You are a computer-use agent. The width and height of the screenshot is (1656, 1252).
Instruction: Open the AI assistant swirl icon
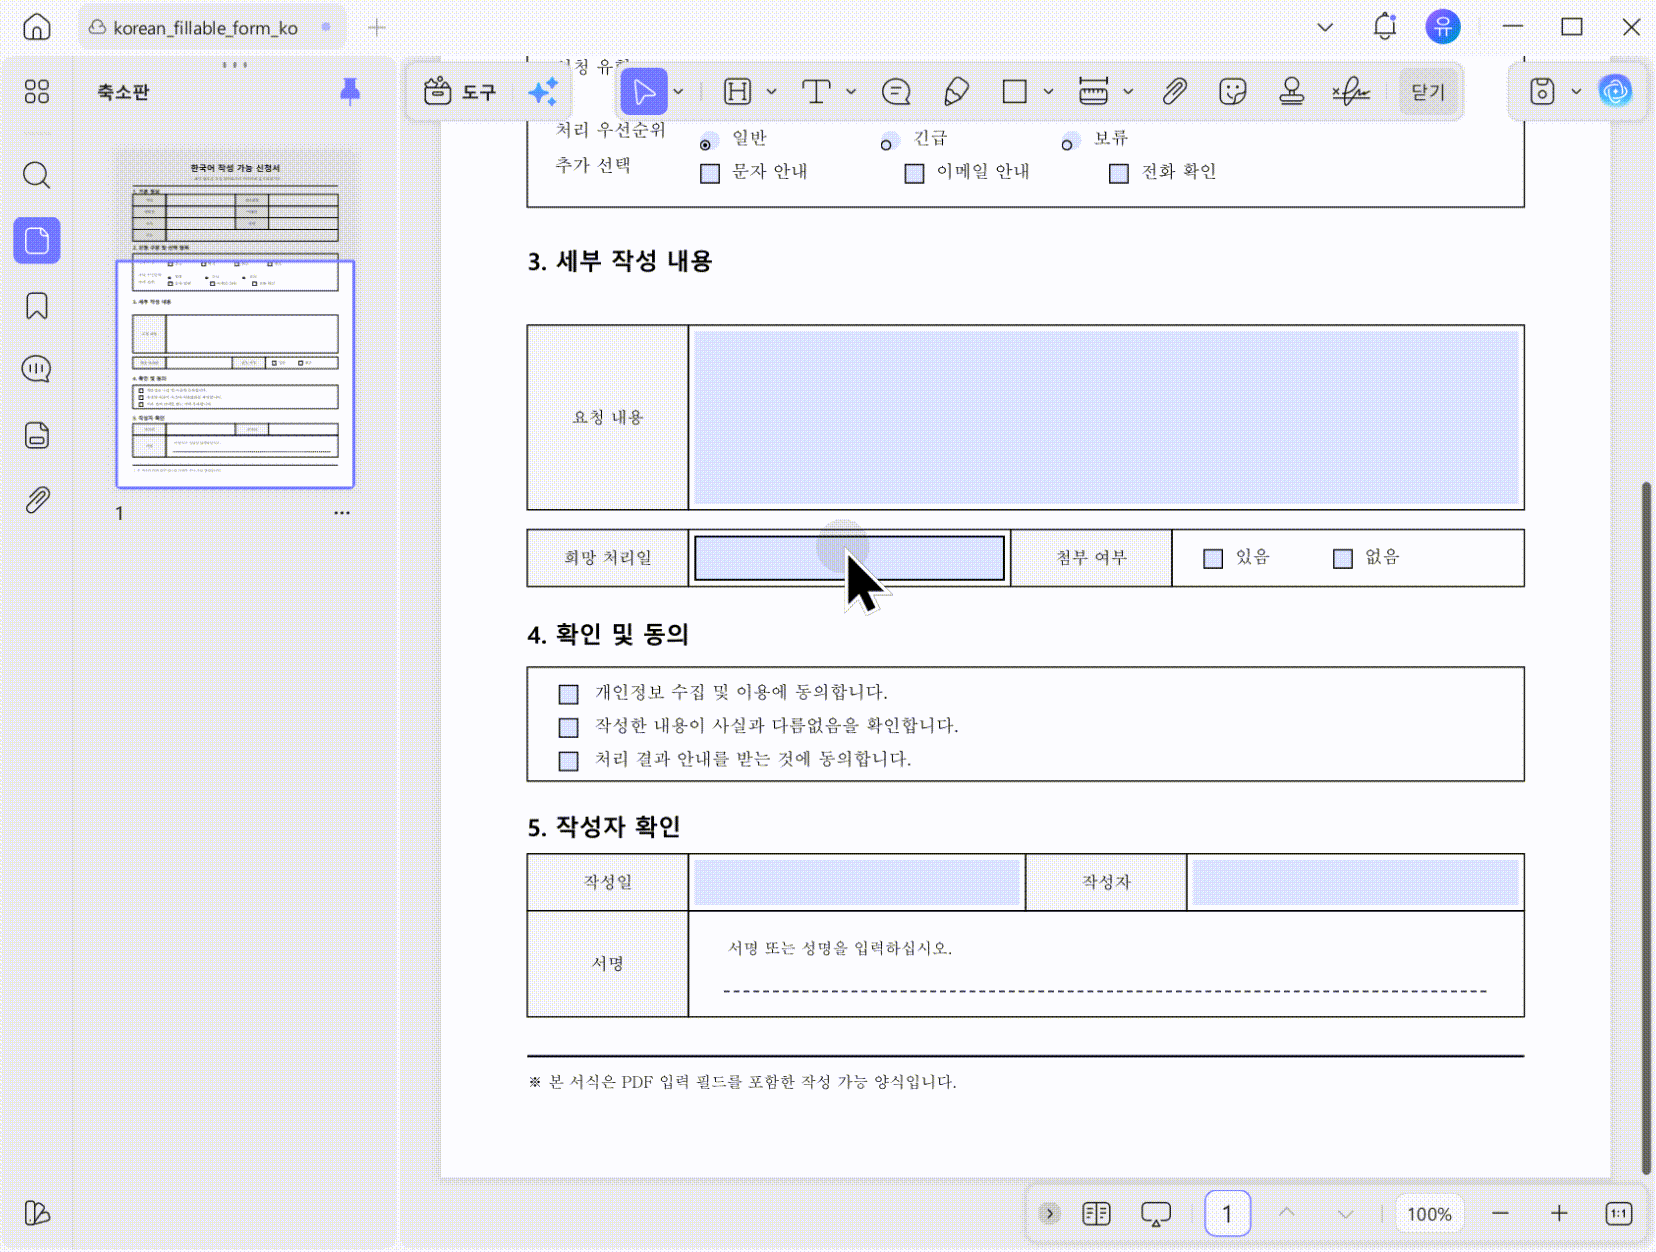pyautogui.click(x=1615, y=92)
